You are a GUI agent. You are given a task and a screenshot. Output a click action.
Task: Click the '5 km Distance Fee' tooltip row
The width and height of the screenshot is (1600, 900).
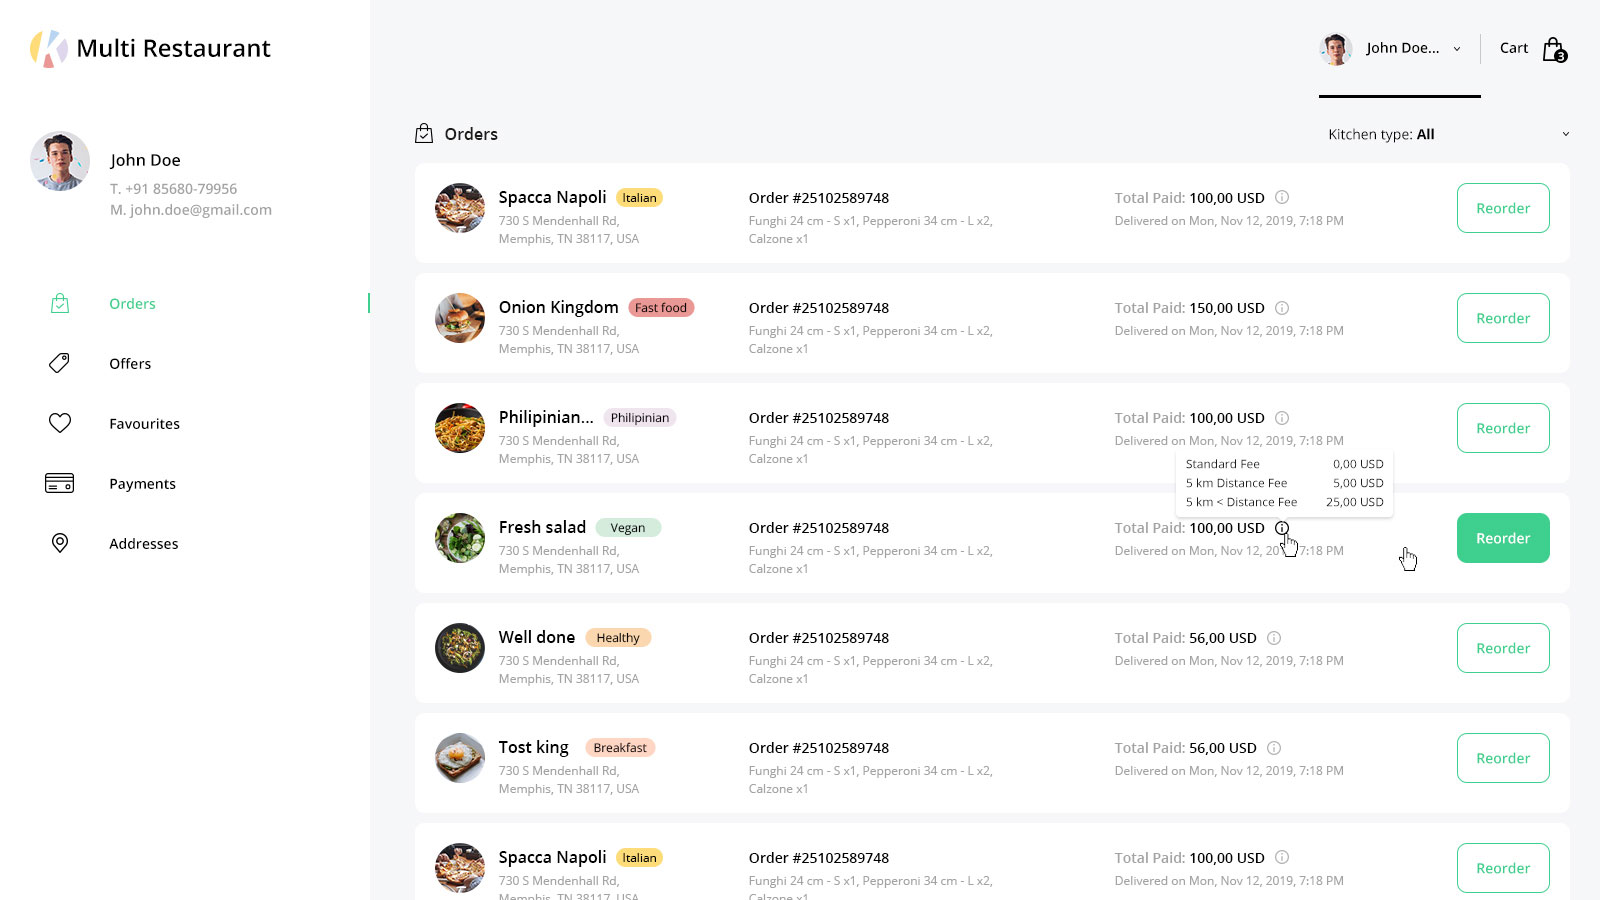pyautogui.click(x=1285, y=483)
